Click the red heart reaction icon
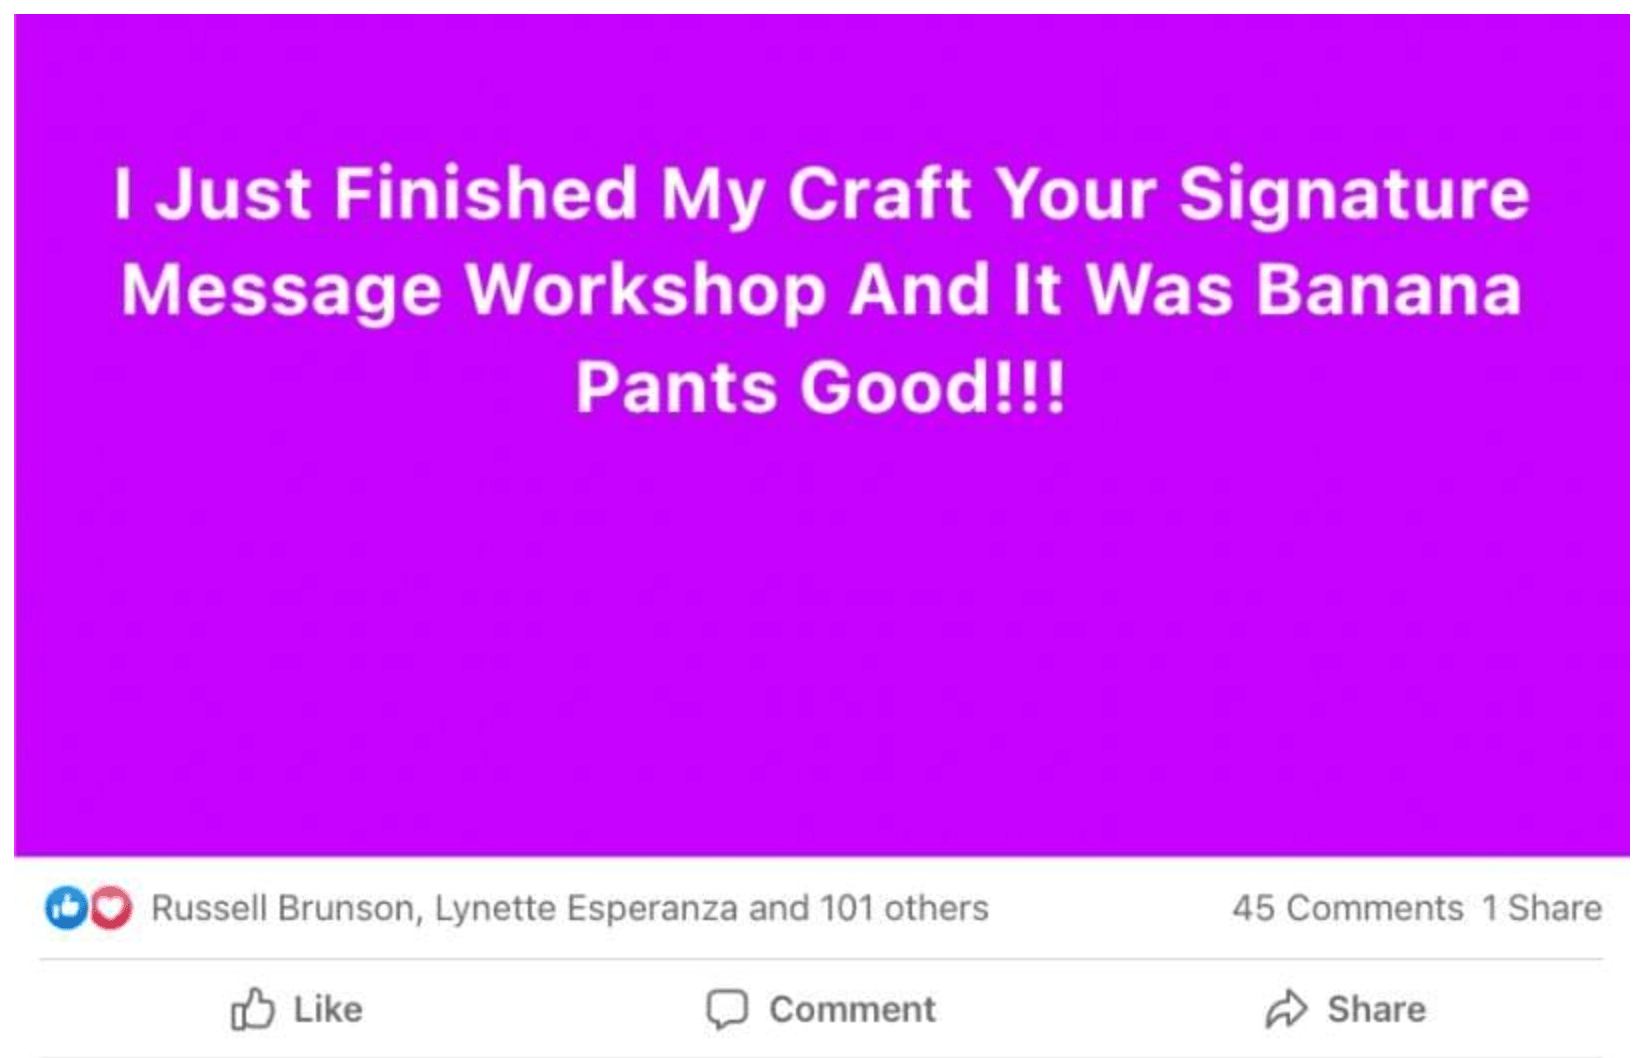 pos(111,908)
